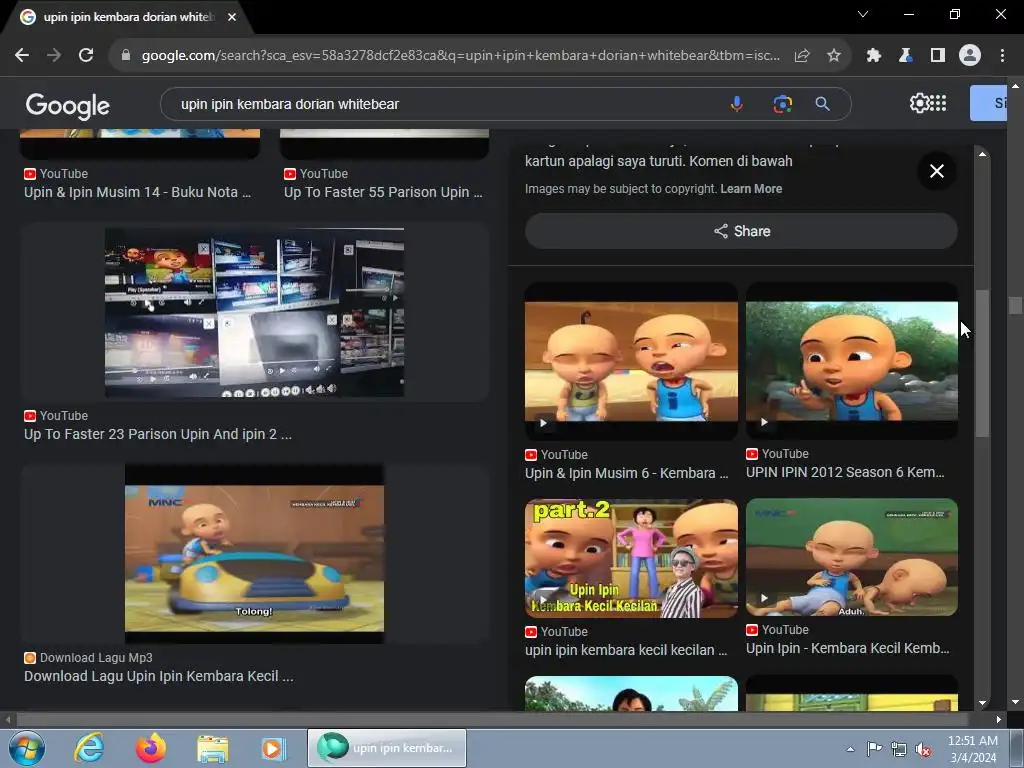The height and width of the screenshot is (768, 1024).
Task: Click the page vertical scrollbar thumb
Action: tap(1015, 305)
